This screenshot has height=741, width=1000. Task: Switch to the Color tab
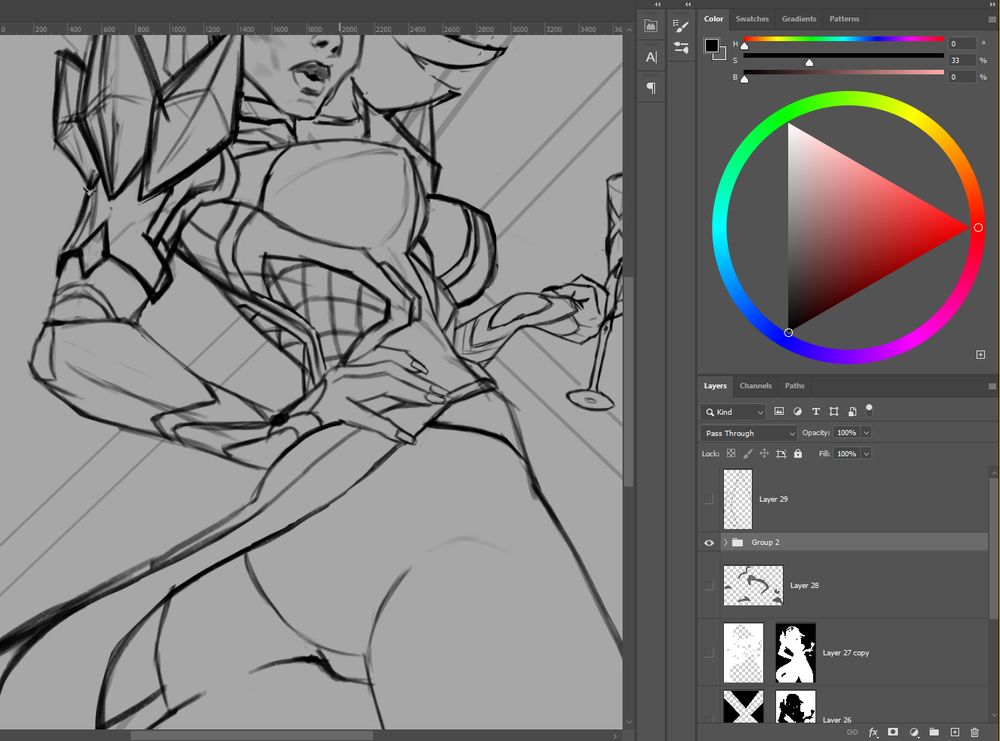pos(713,19)
